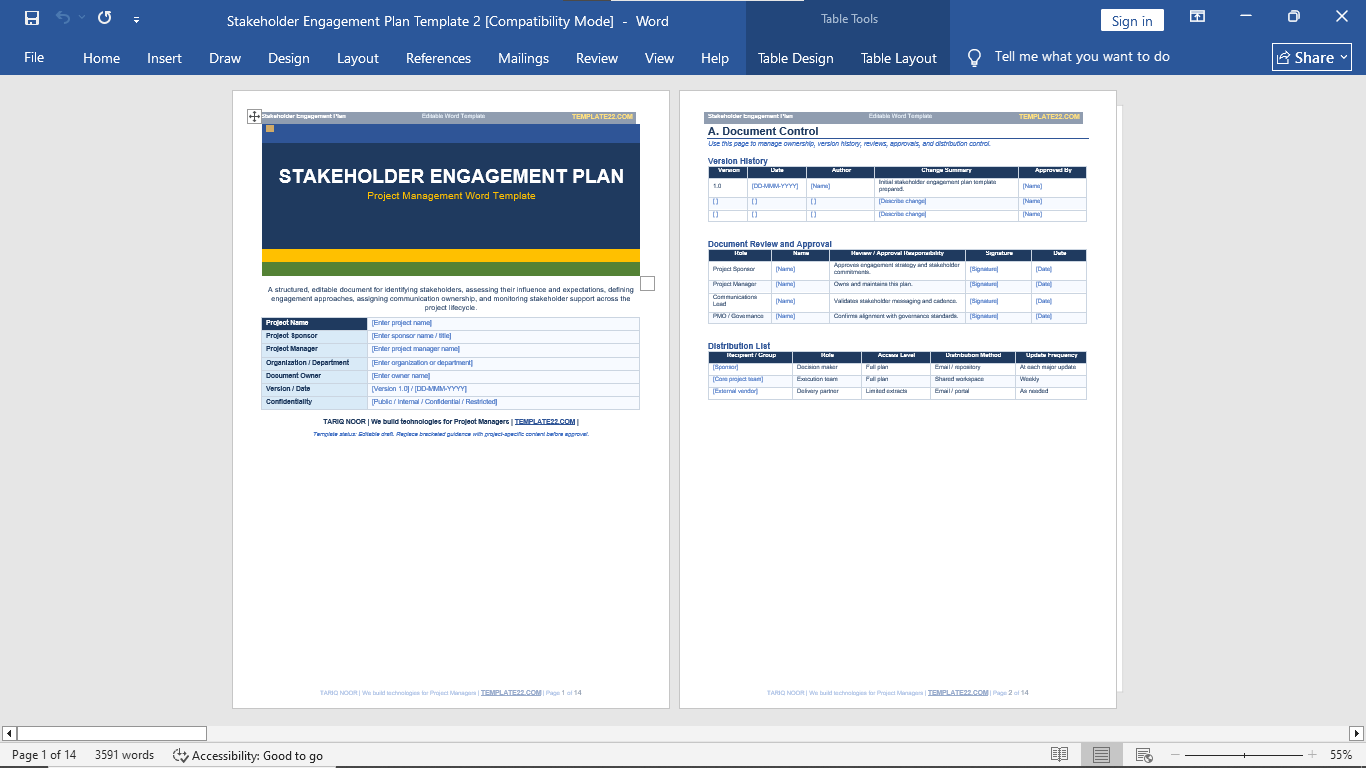Click the [Enter project manager name] cell
The image size is (1366, 768).
tap(503, 349)
